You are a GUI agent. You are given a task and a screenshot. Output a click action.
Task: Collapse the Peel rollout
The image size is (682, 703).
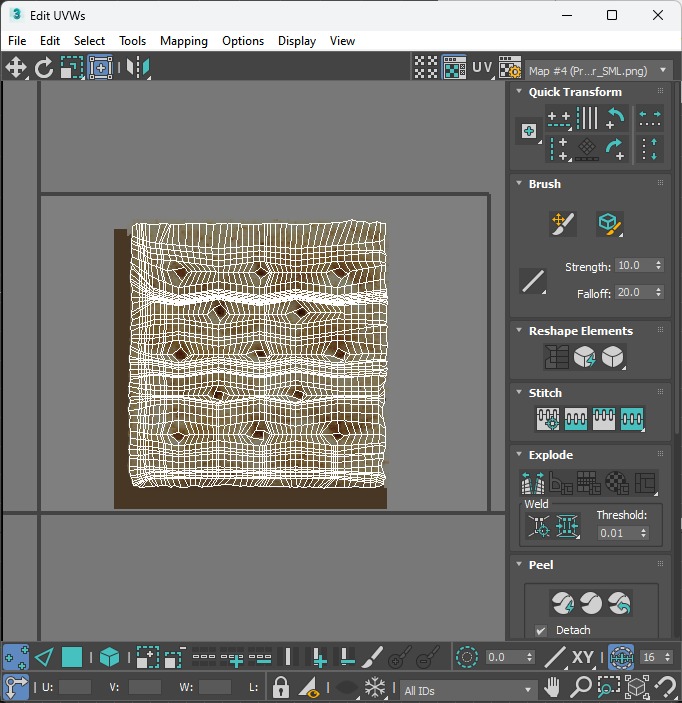(x=519, y=564)
